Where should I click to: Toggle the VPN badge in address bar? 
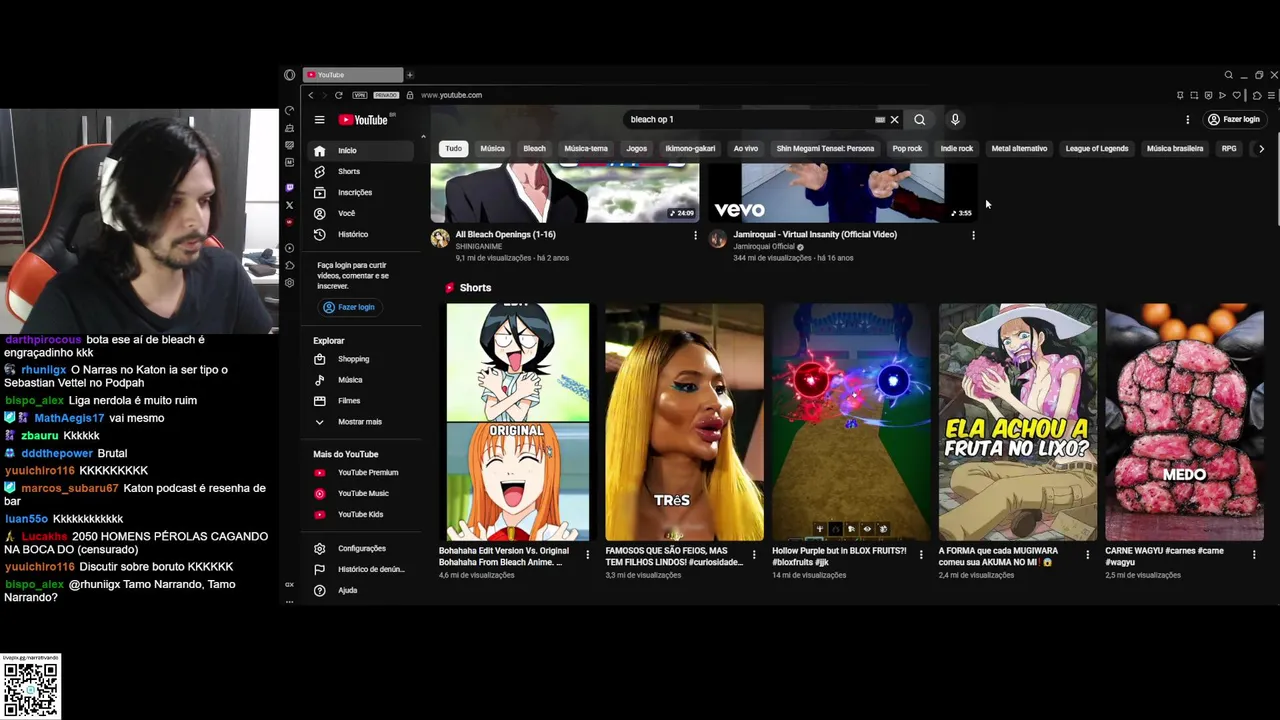[x=359, y=95]
